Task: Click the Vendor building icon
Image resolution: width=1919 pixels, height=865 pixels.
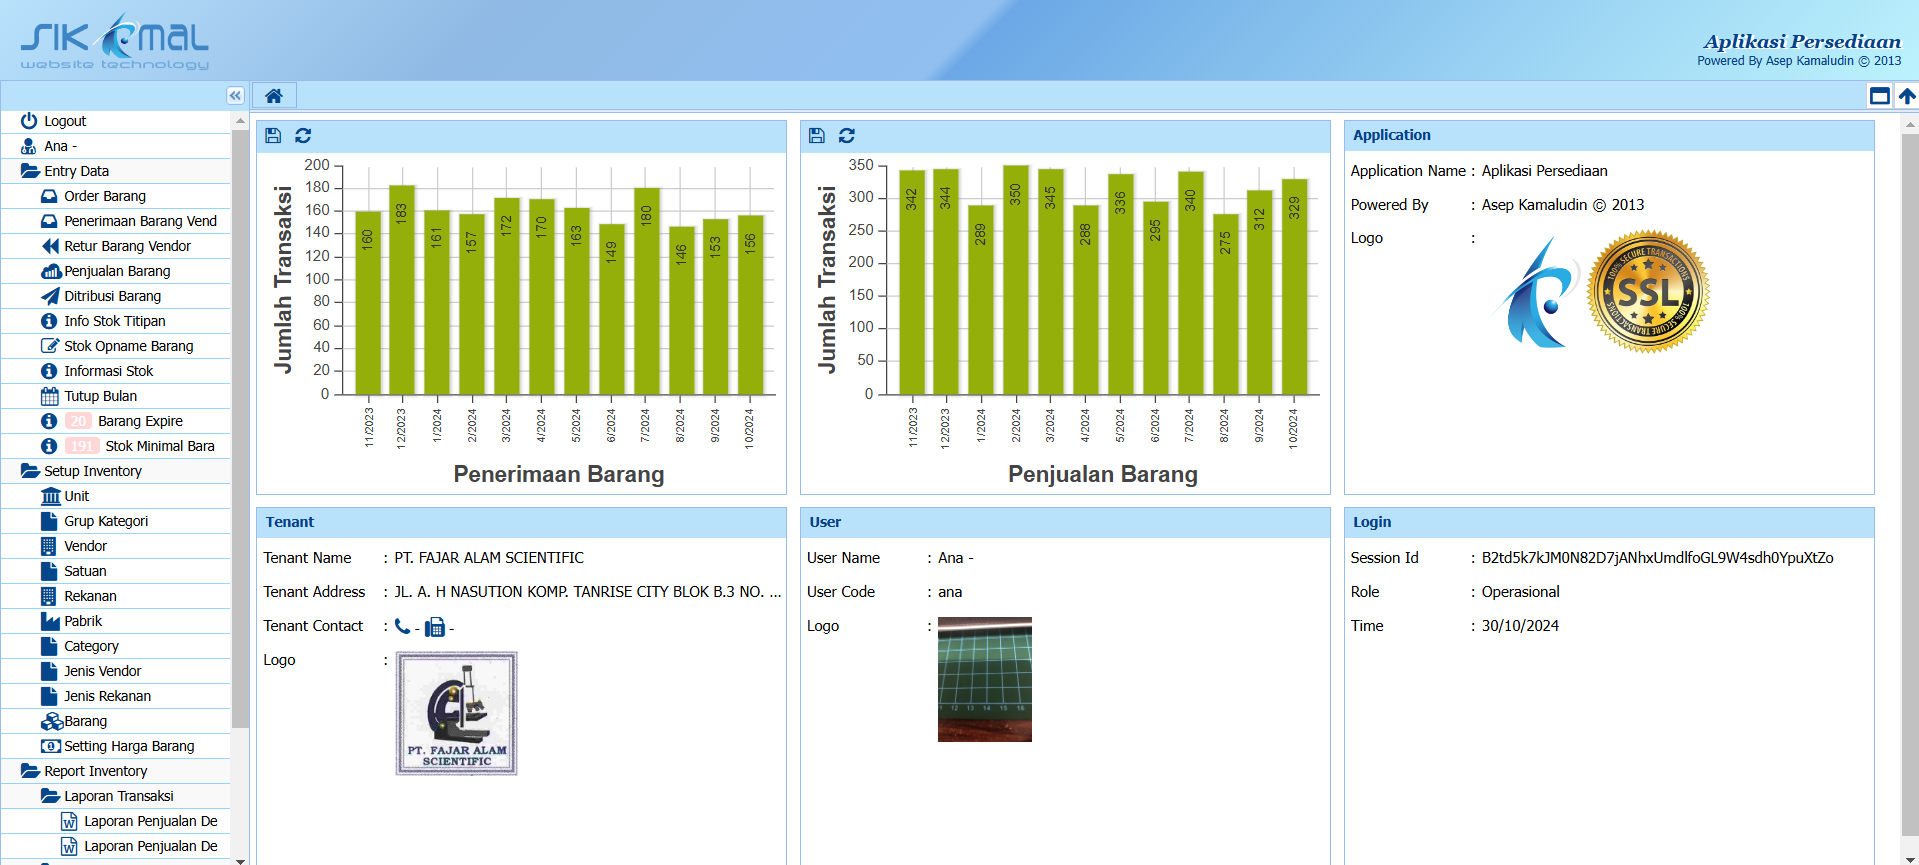Action: (48, 546)
